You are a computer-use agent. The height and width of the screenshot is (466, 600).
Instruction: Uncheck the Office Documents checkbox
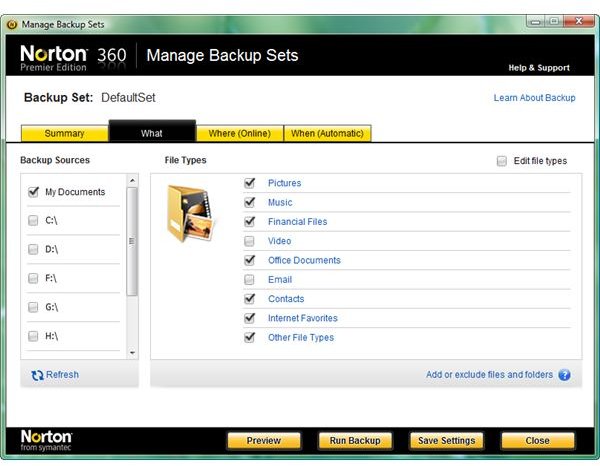click(x=249, y=260)
